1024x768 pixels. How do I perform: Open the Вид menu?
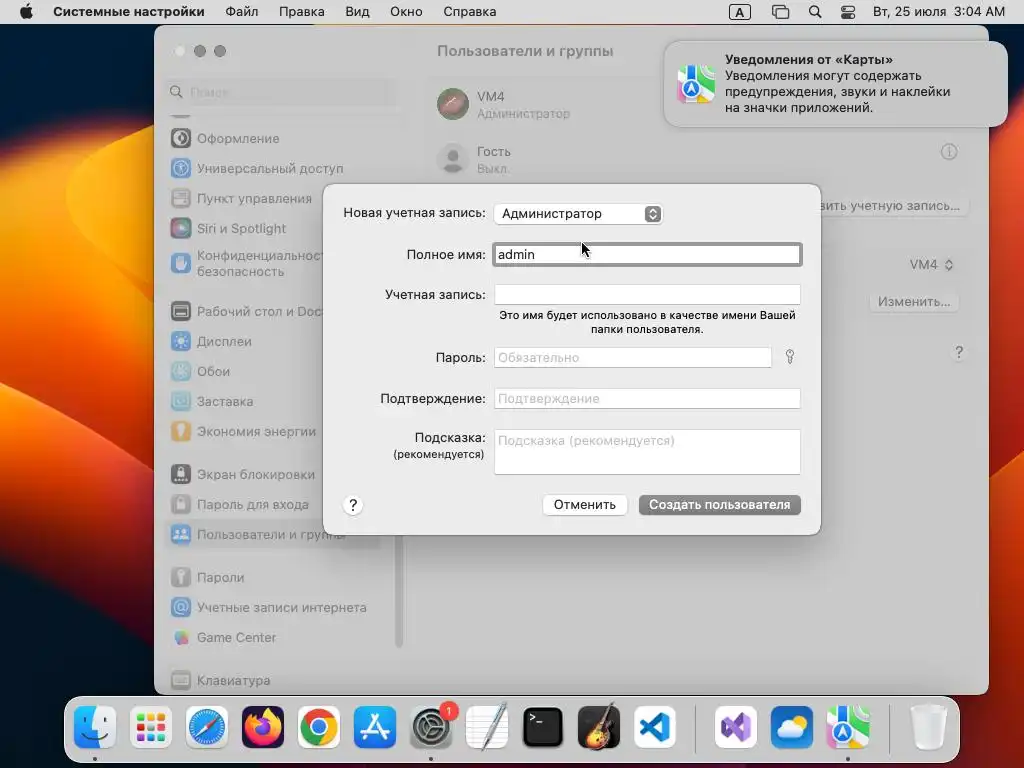357,12
